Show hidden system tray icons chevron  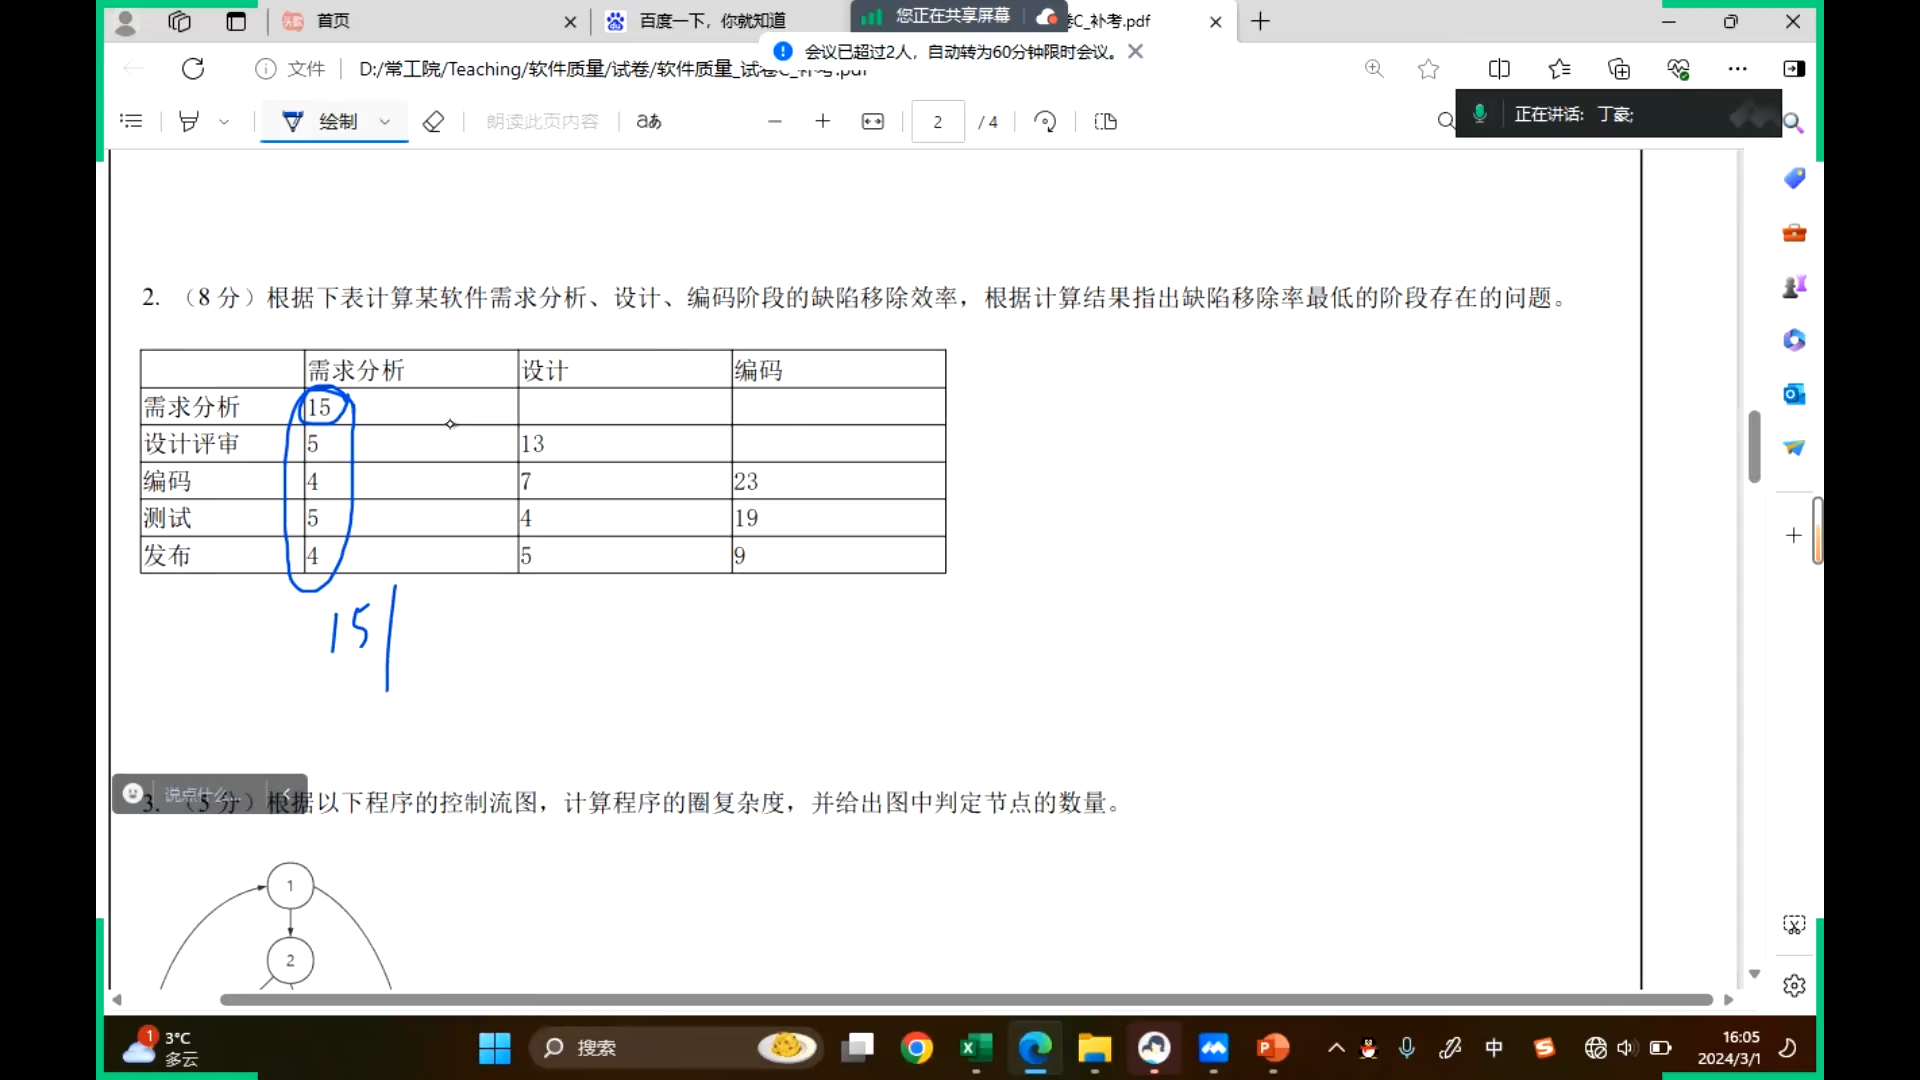click(1336, 1048)
